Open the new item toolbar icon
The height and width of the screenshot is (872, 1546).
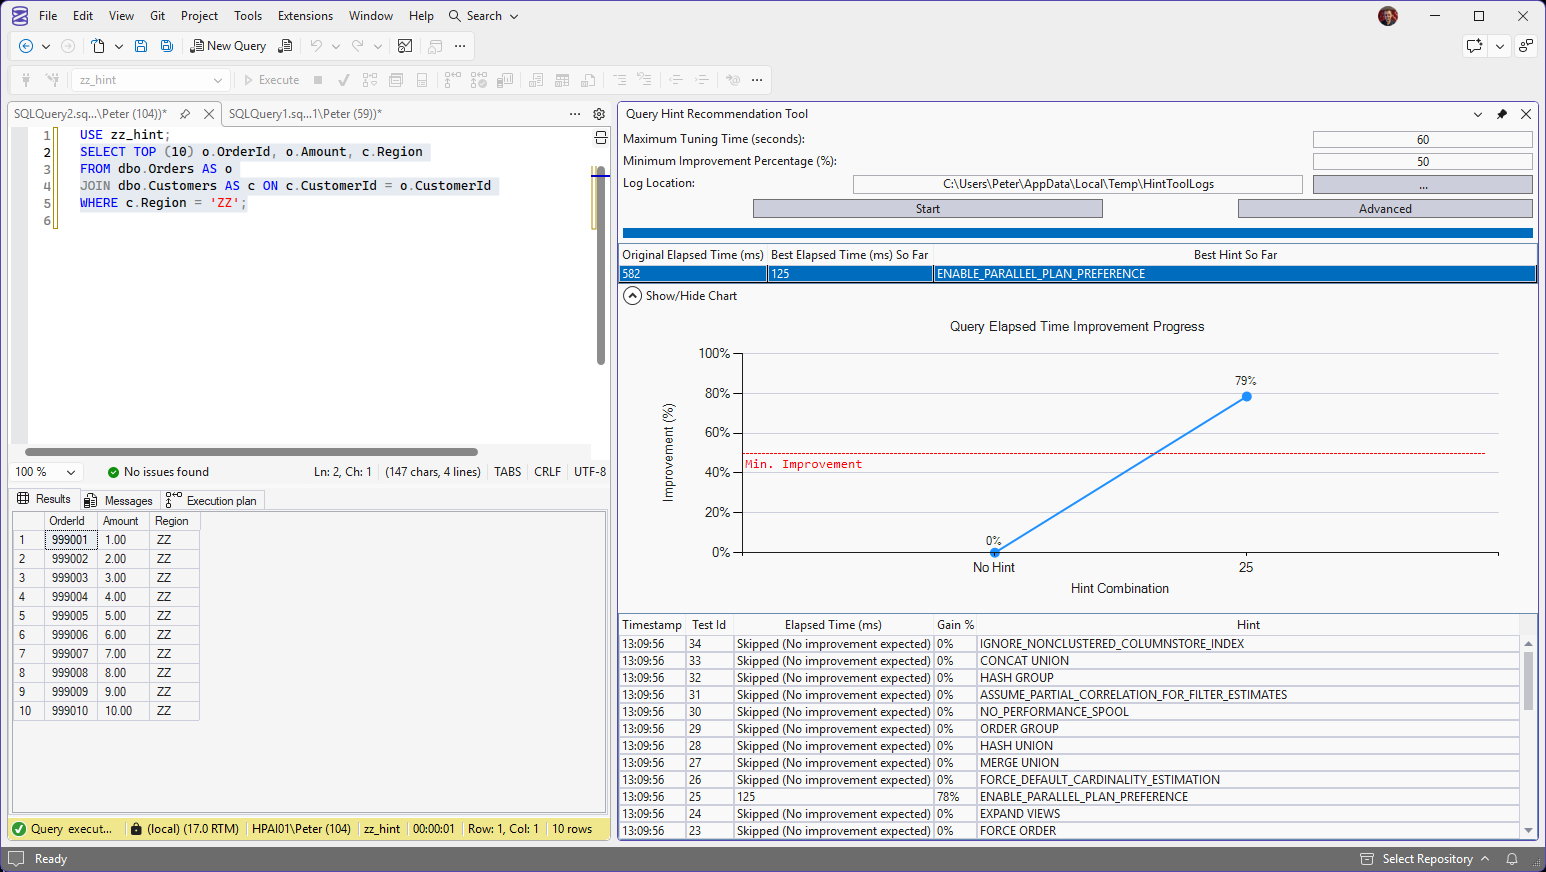coord(98,46)
